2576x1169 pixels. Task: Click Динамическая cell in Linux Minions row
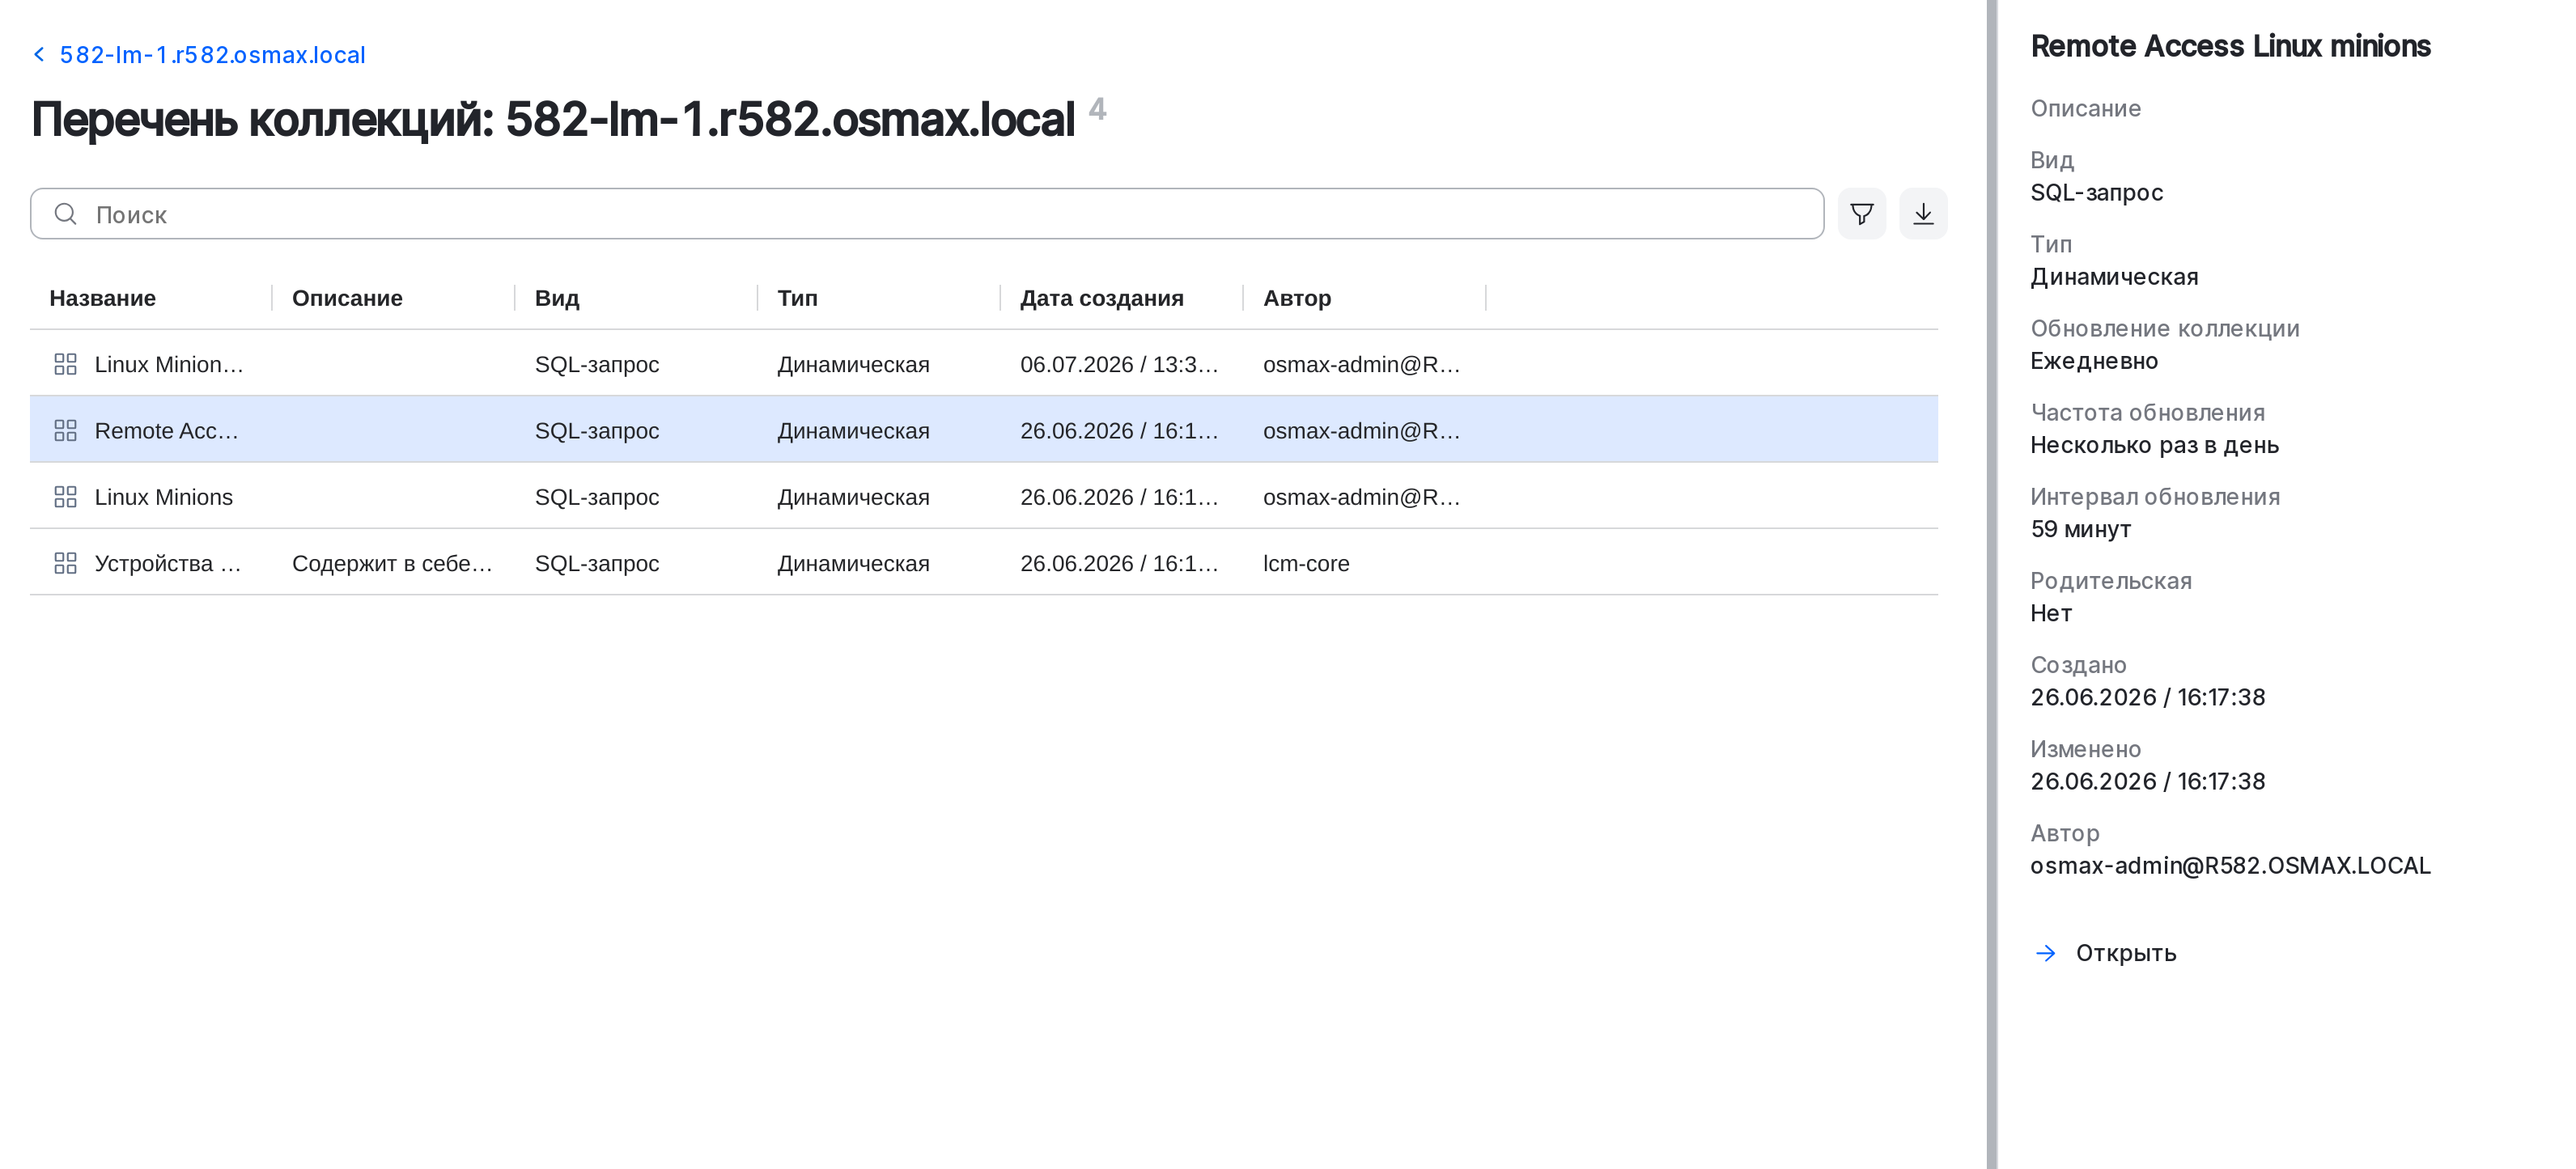coord(853,497)
